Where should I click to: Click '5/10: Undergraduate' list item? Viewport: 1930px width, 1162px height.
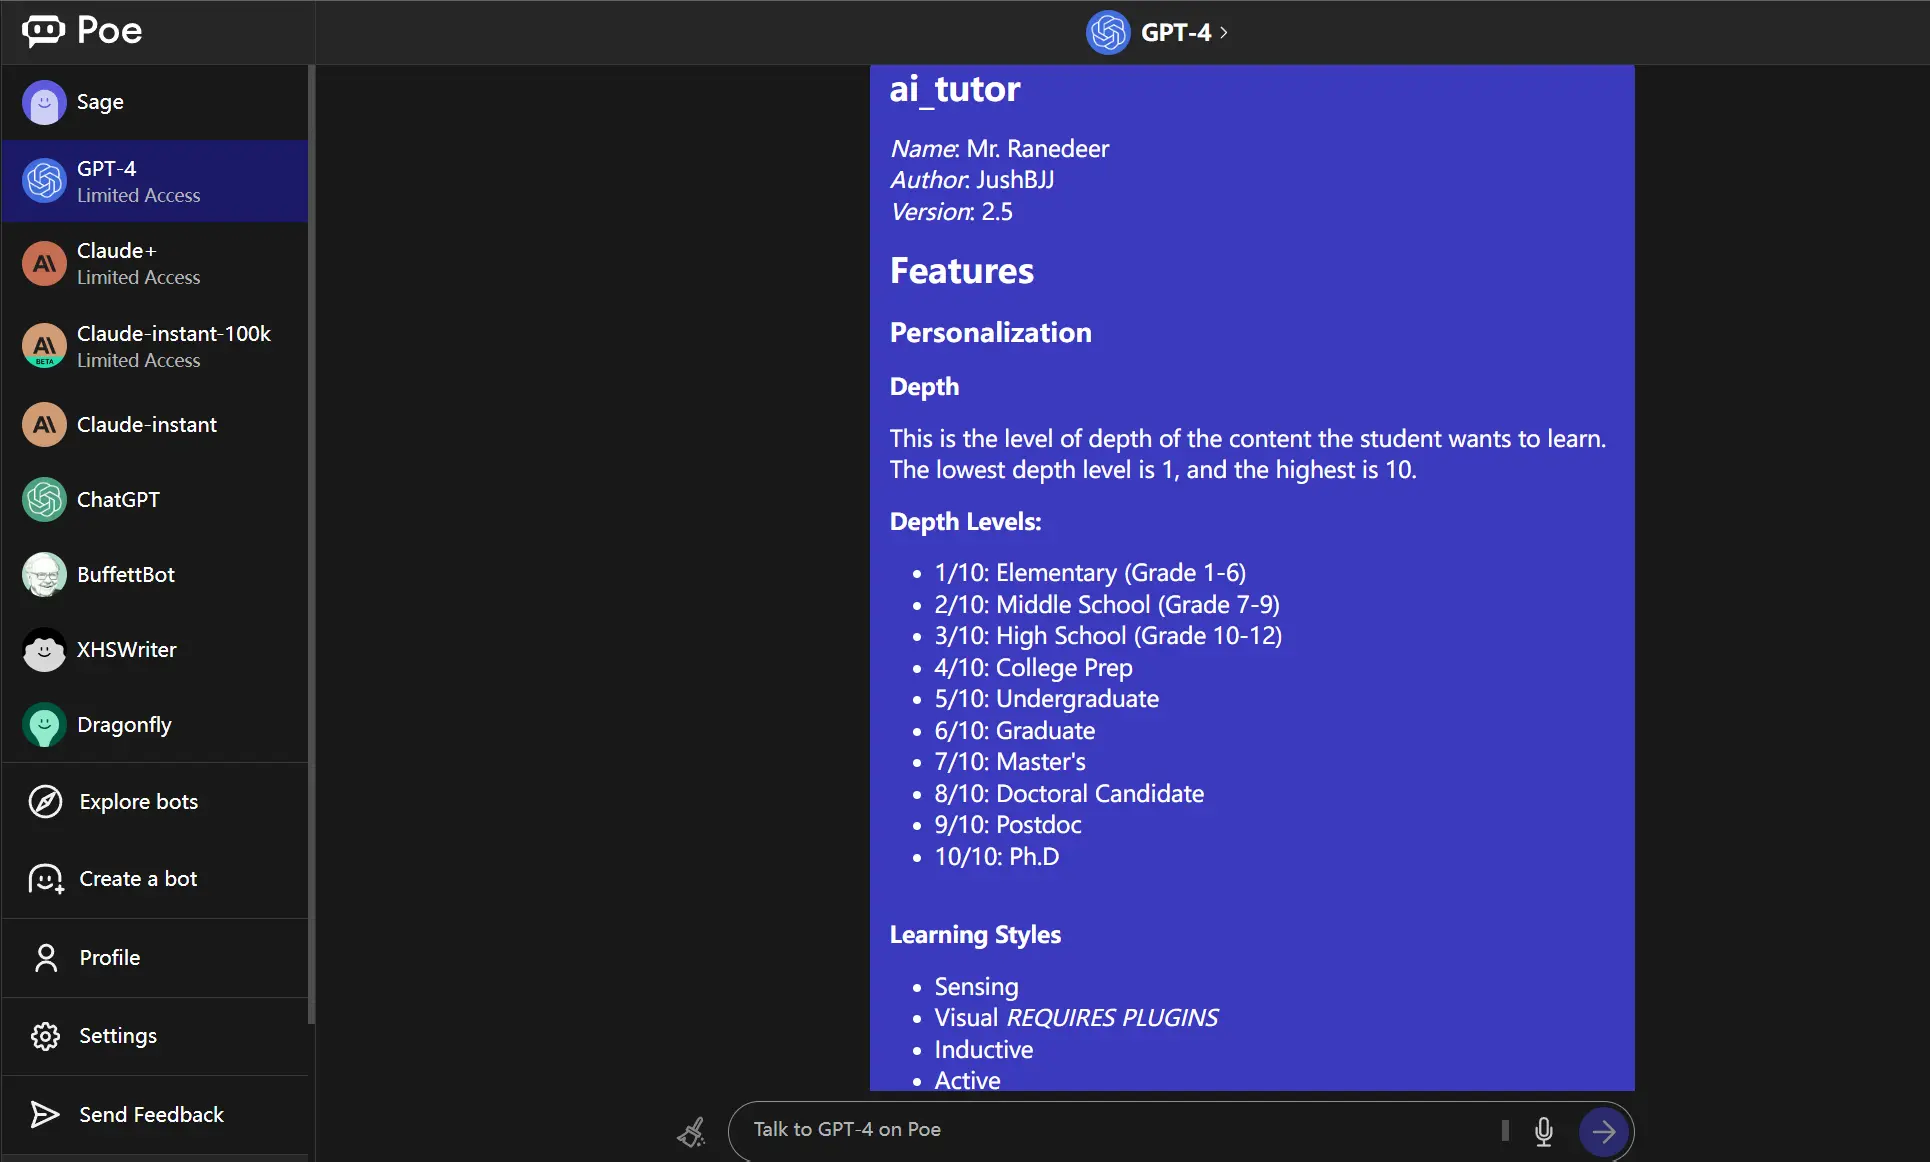(x=1046, y=699)
